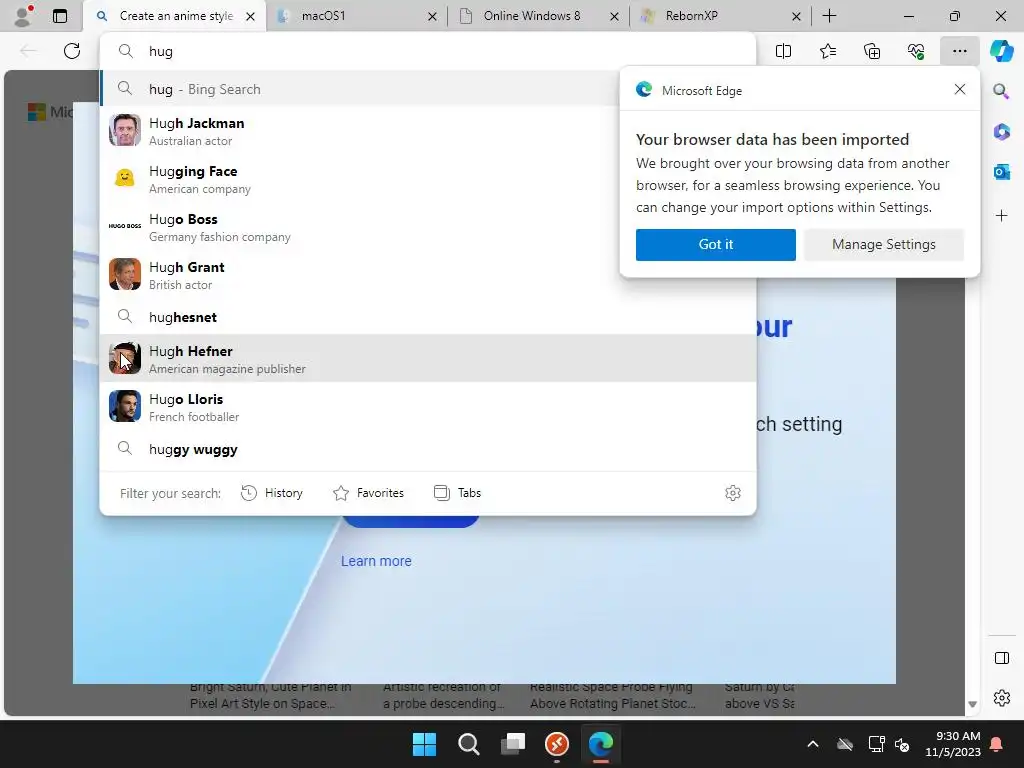Open the Settings and more ellipsis menu

[959, 51]
